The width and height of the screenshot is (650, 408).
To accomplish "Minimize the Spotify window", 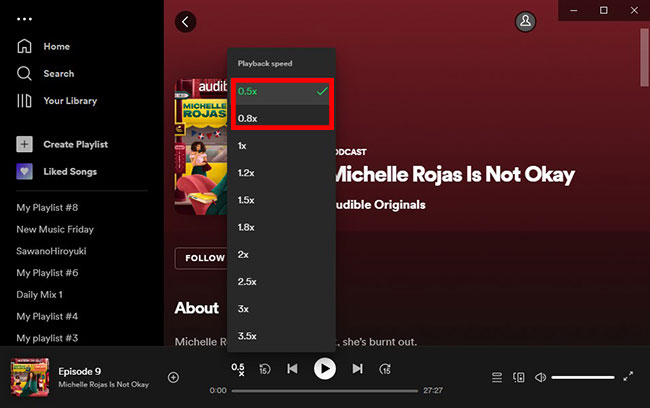I will click(574, 10).
